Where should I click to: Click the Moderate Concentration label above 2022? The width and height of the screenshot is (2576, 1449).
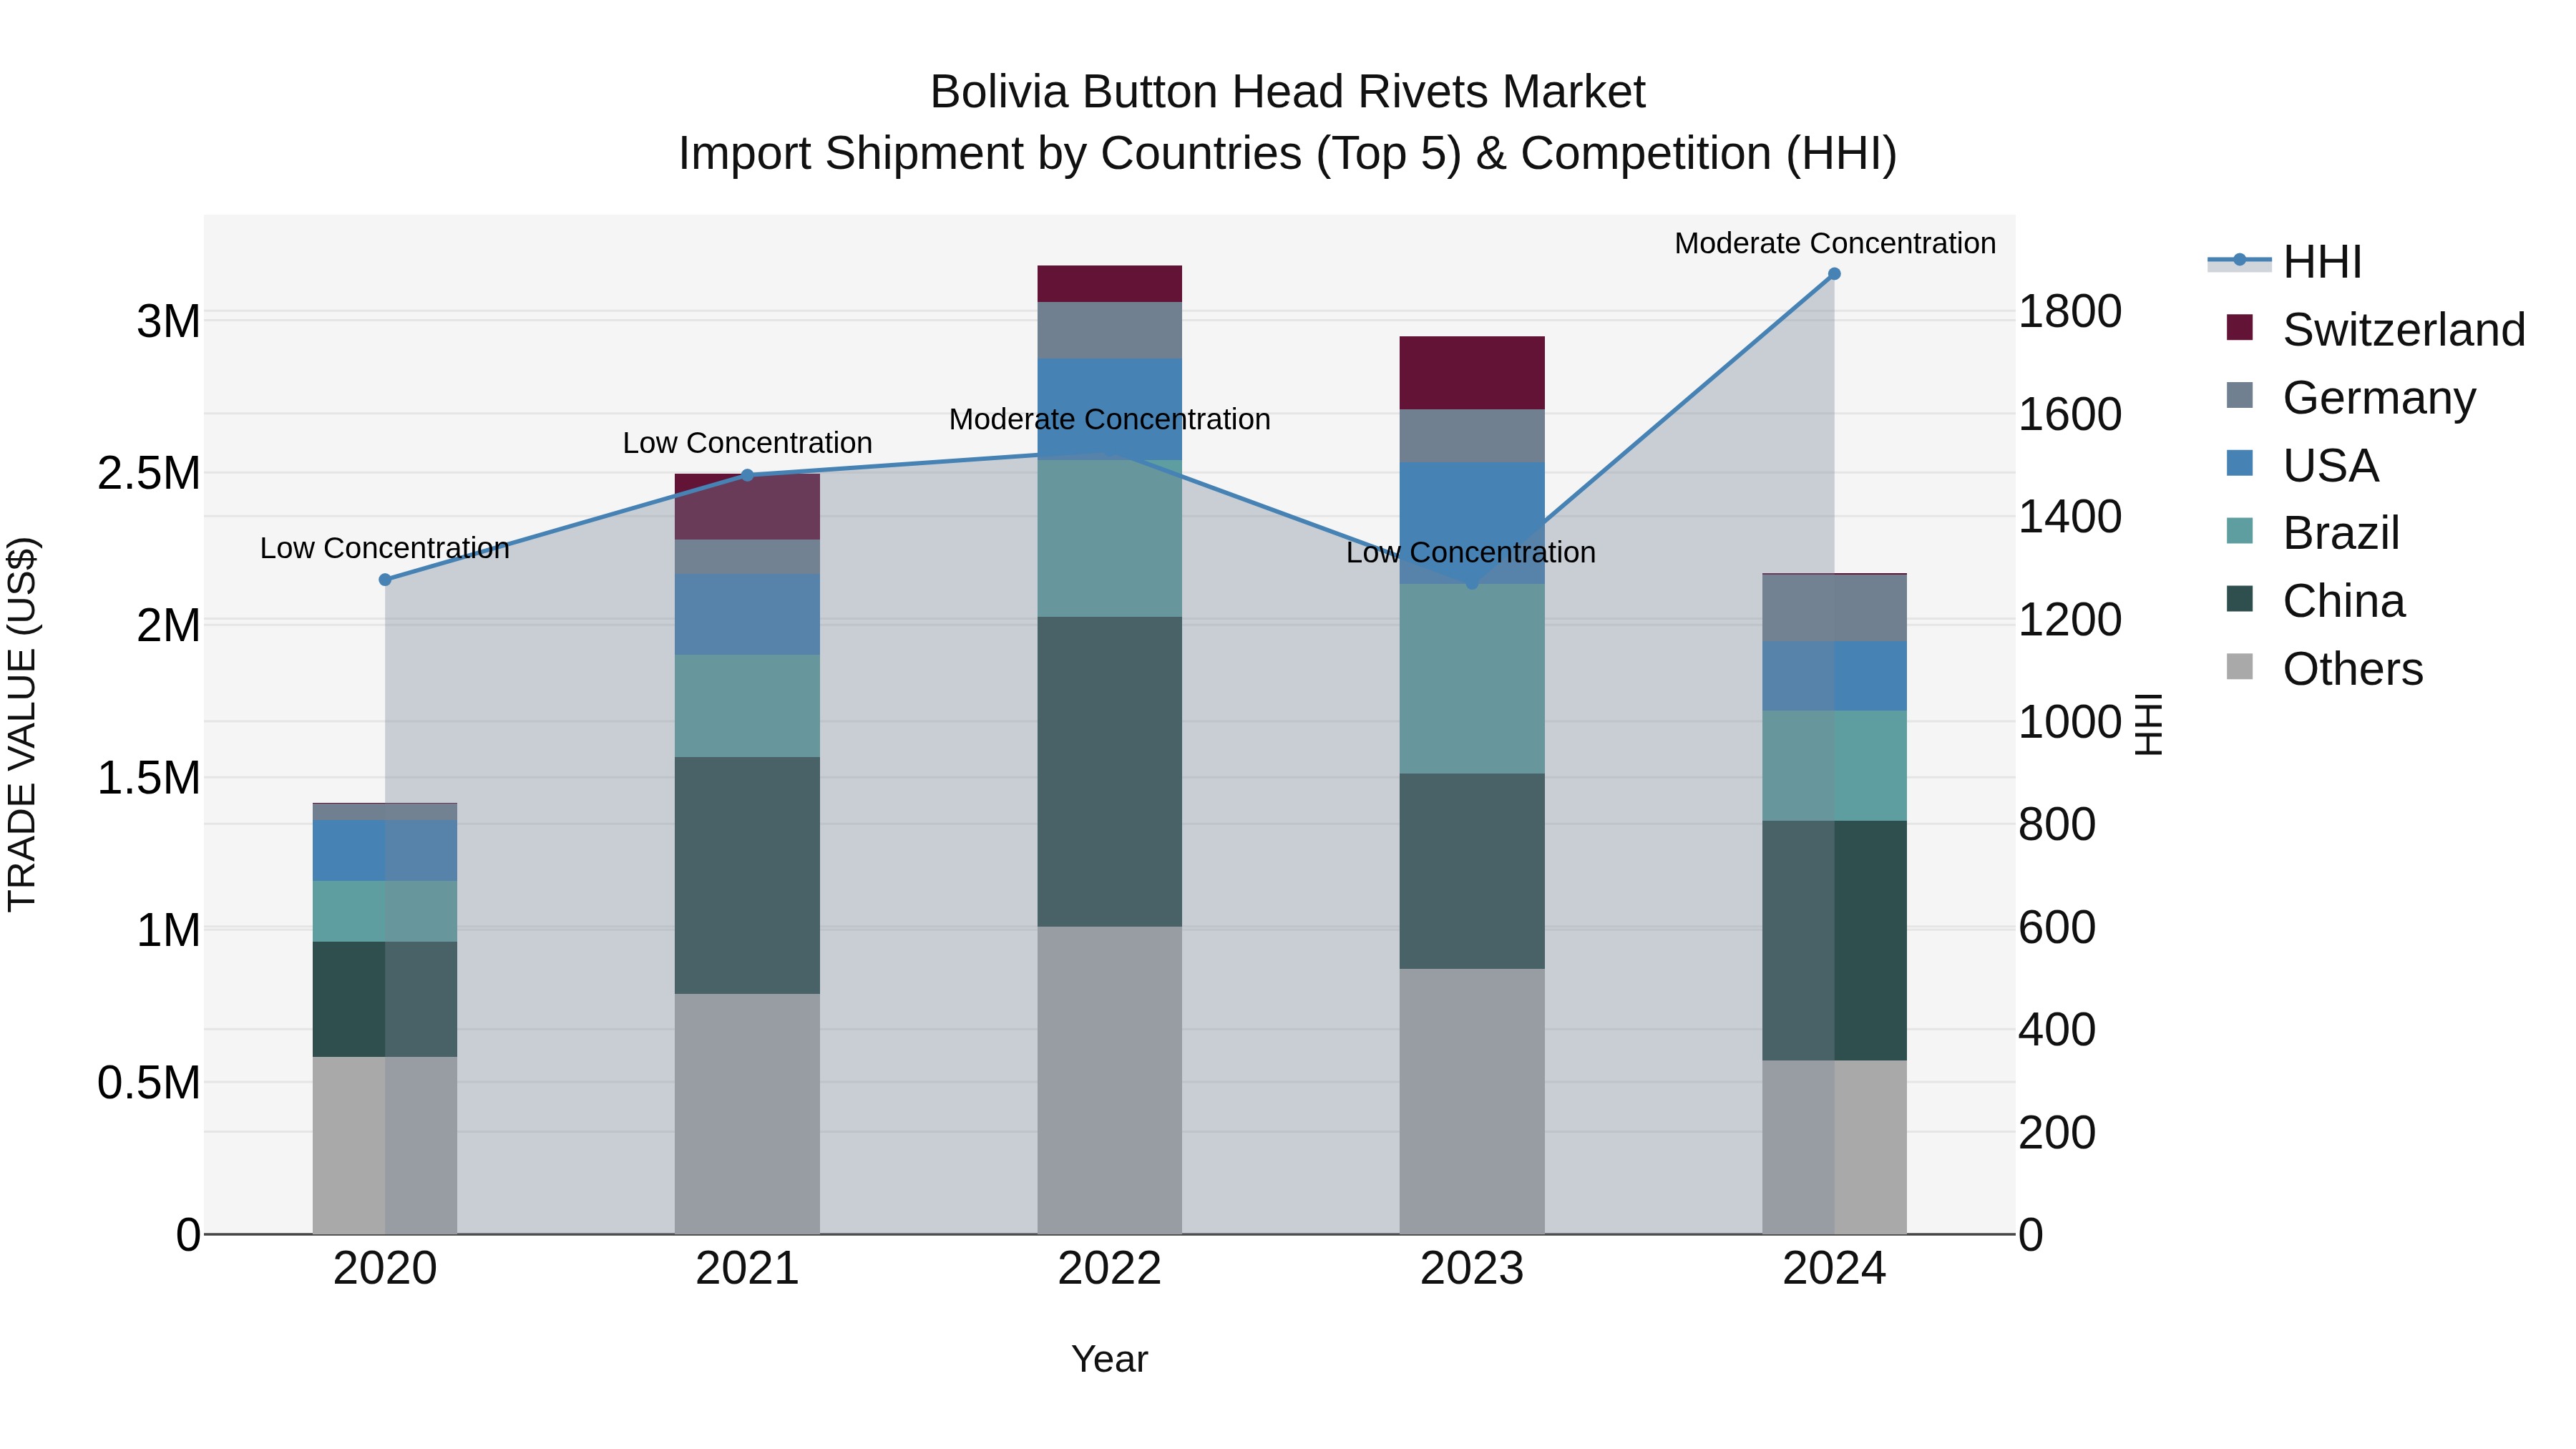(x=1110, y=419)
